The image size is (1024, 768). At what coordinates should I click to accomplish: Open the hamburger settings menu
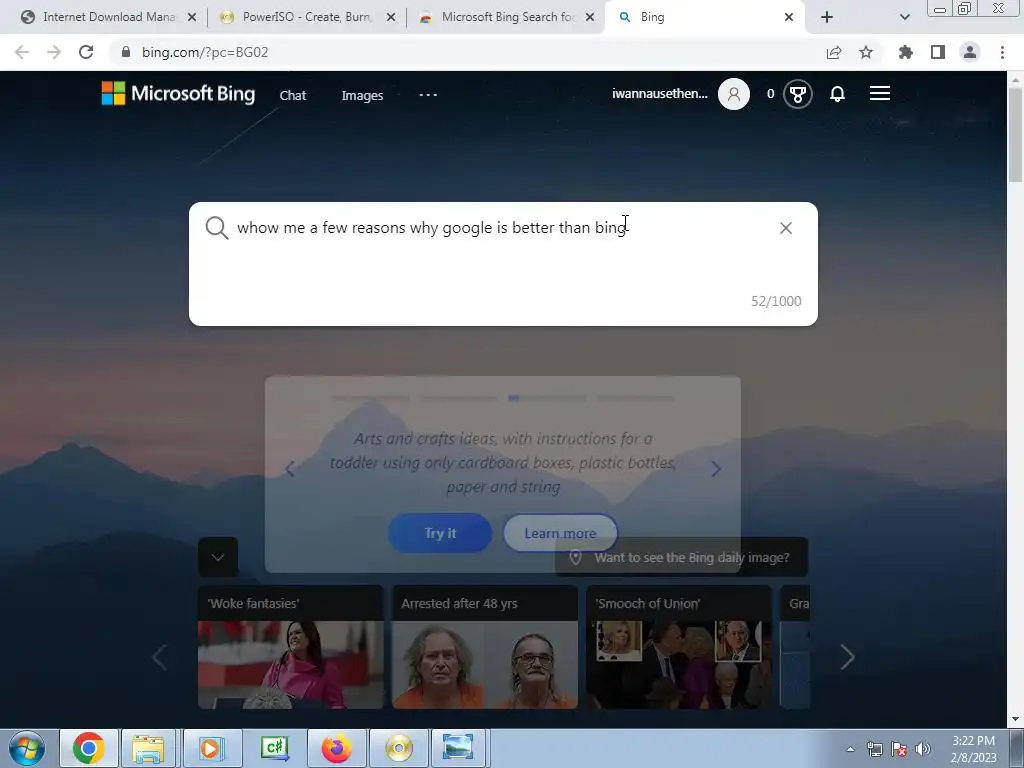pos(880,93)
